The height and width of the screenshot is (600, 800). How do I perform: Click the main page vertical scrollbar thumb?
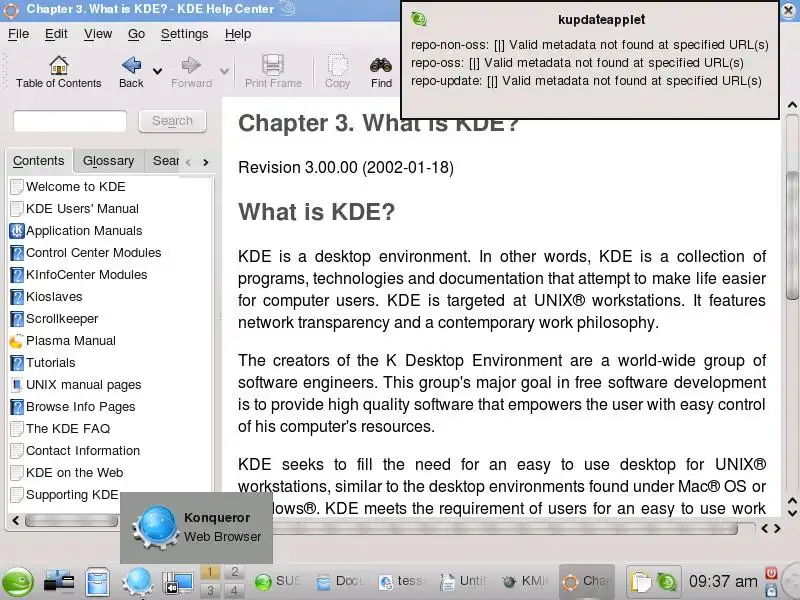pyautogui.click(x=792, y=235)
